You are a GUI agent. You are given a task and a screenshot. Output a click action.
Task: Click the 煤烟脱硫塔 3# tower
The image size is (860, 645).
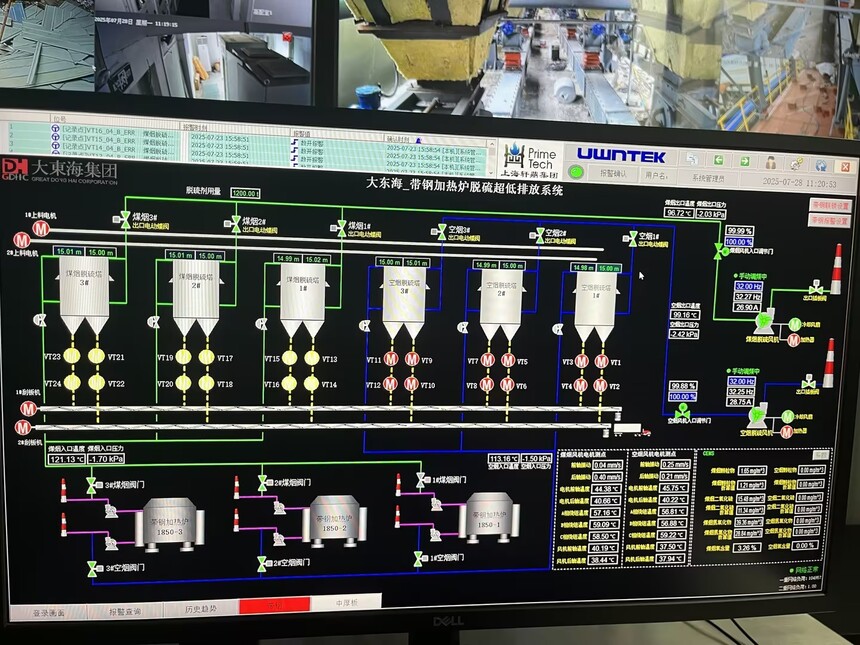[x=85, y=292]
